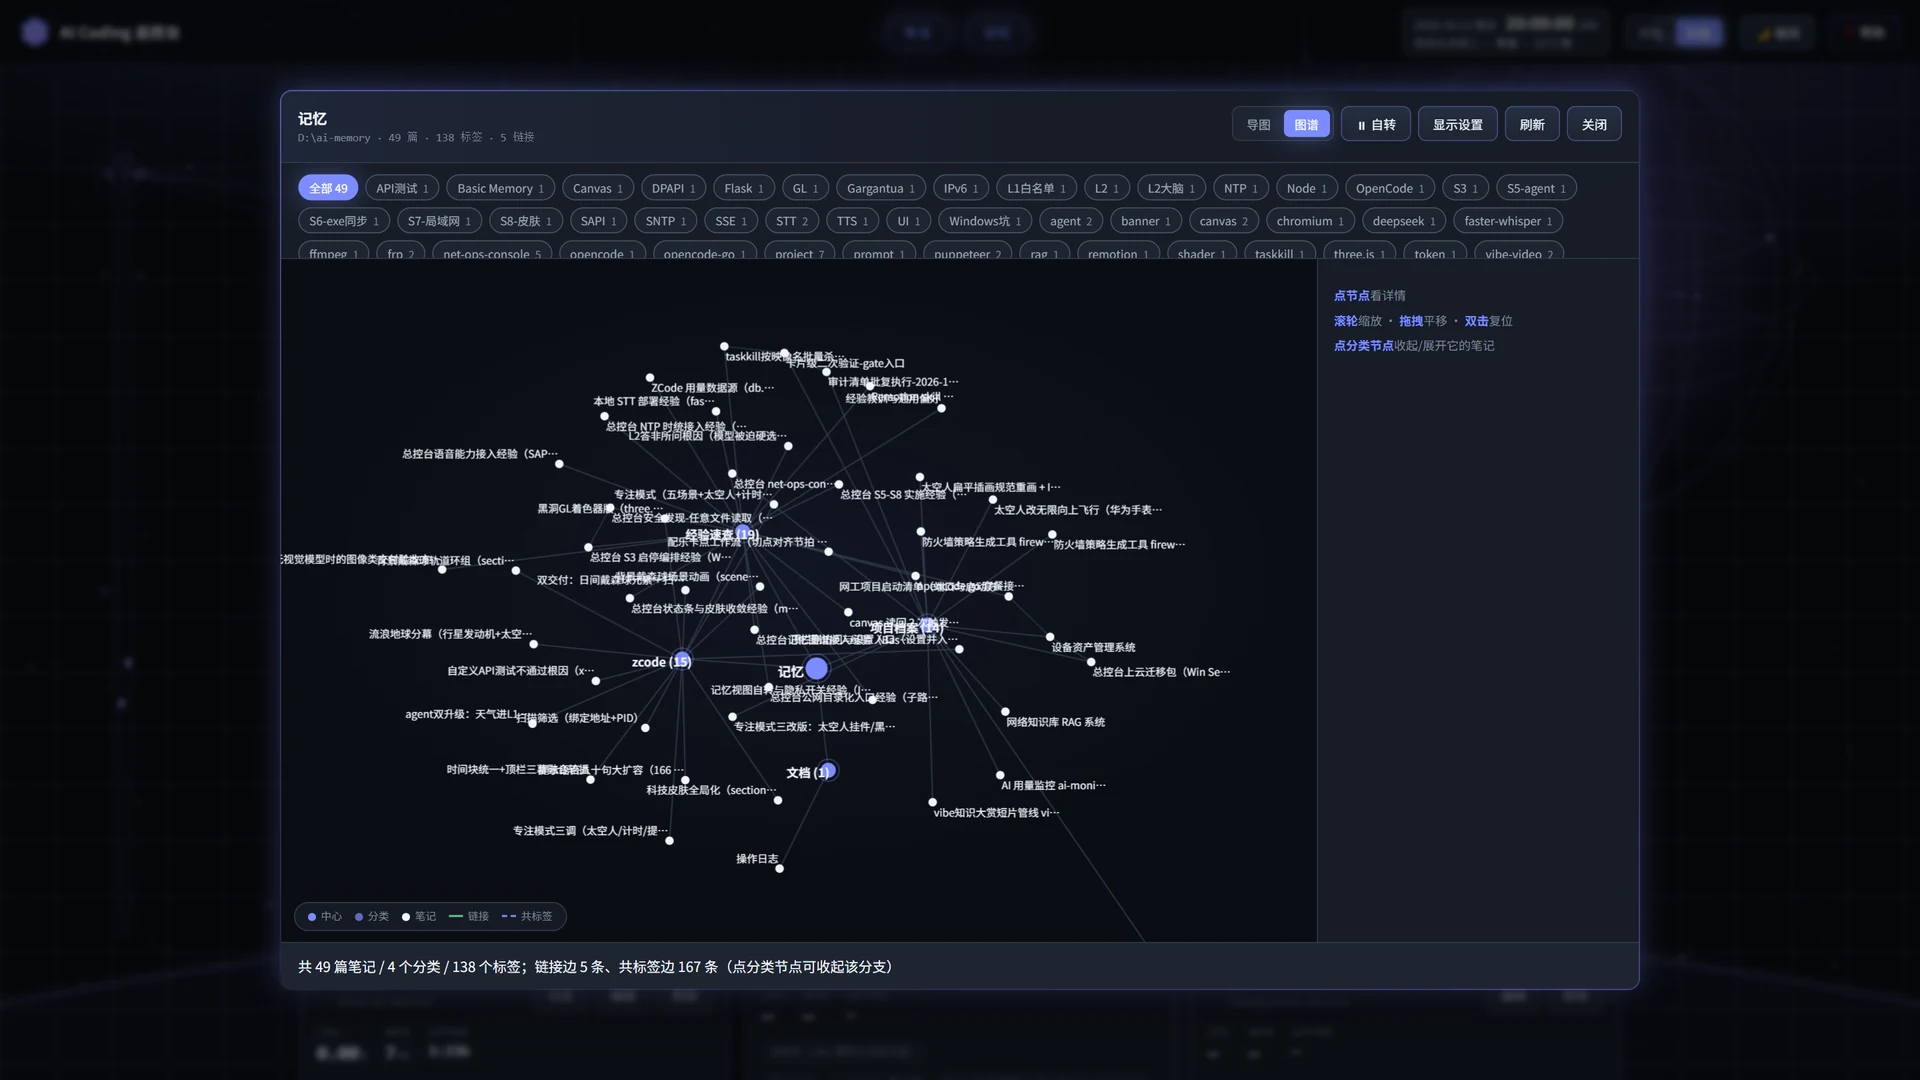The image size is (1920, 1080).
Task: Select the 全部 49 tag filter
Action: (x=328, y=188)
